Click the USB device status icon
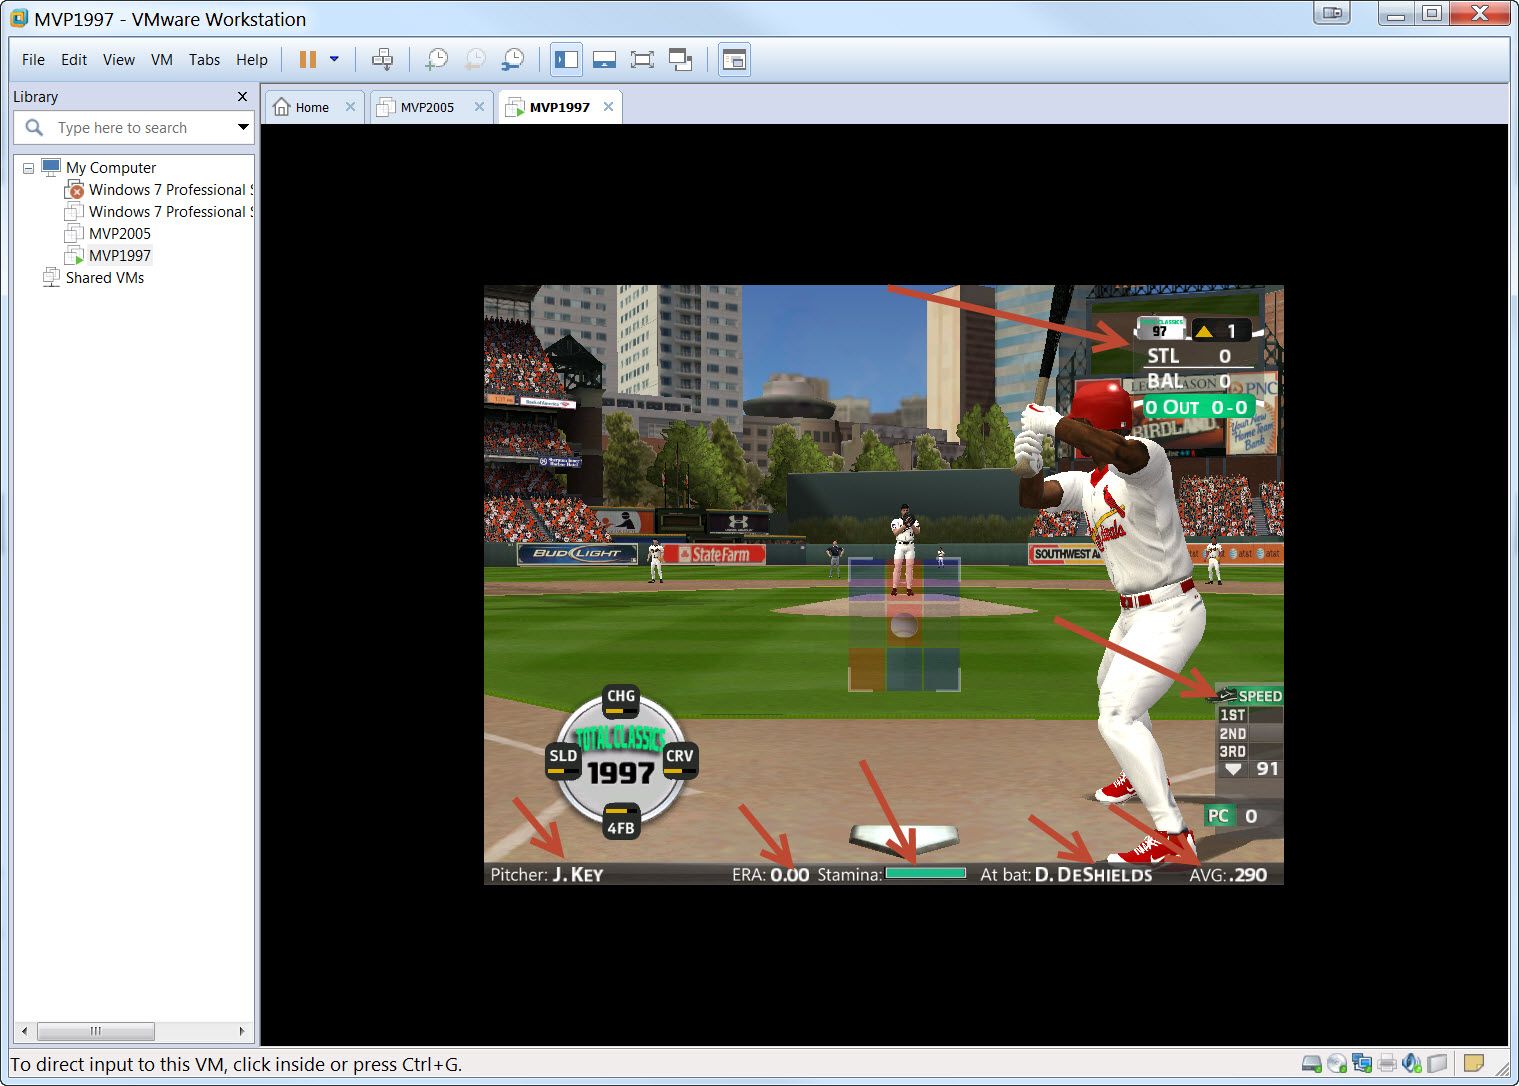The image size is (1519, 1086). (x=1437, y=1063)
